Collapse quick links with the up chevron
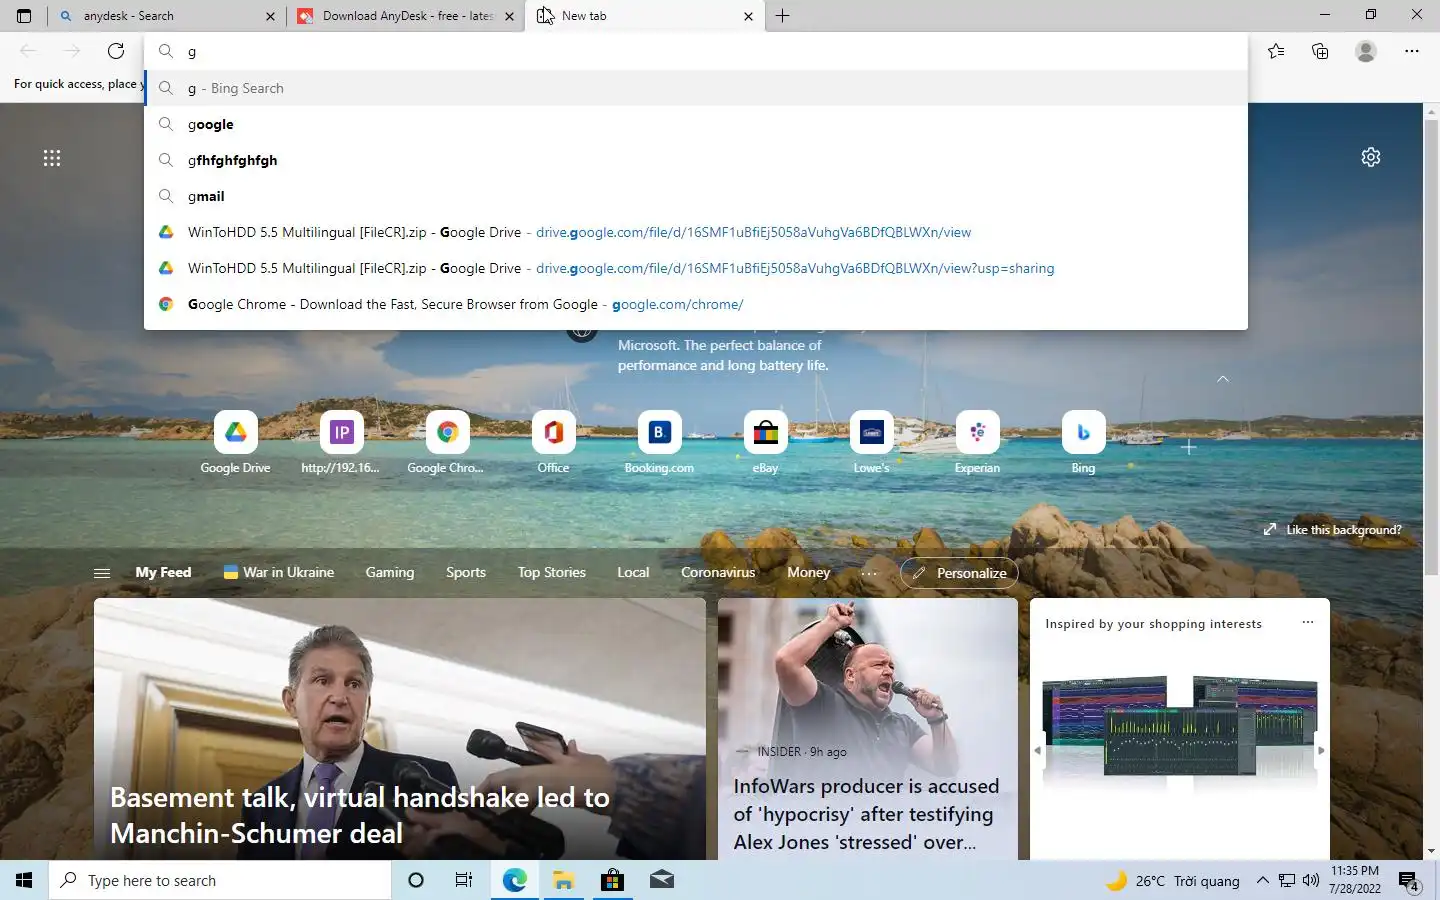1440x900 pixels. coord(1222,379)
